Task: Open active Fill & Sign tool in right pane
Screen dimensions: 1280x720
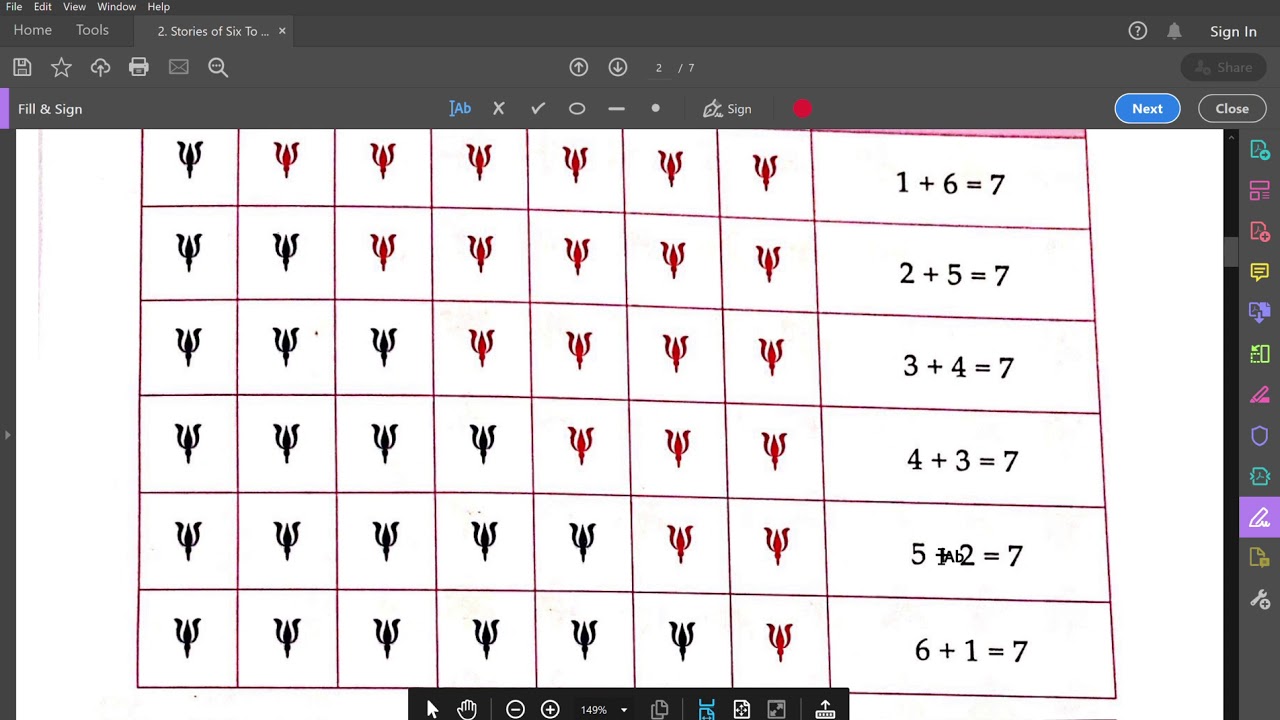Action: (x=1259, y=518)
